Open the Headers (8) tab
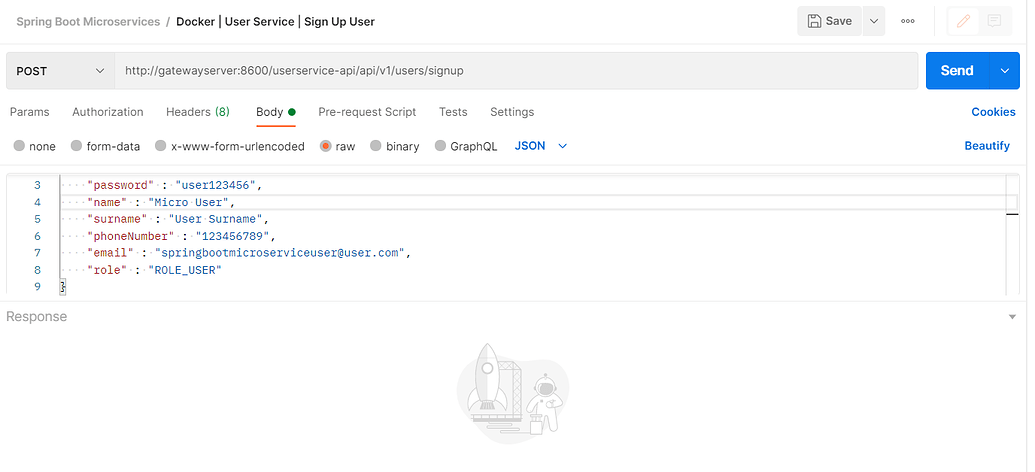Image resolution: width=1035 pixels, height=472 pixels. [198, 112]
